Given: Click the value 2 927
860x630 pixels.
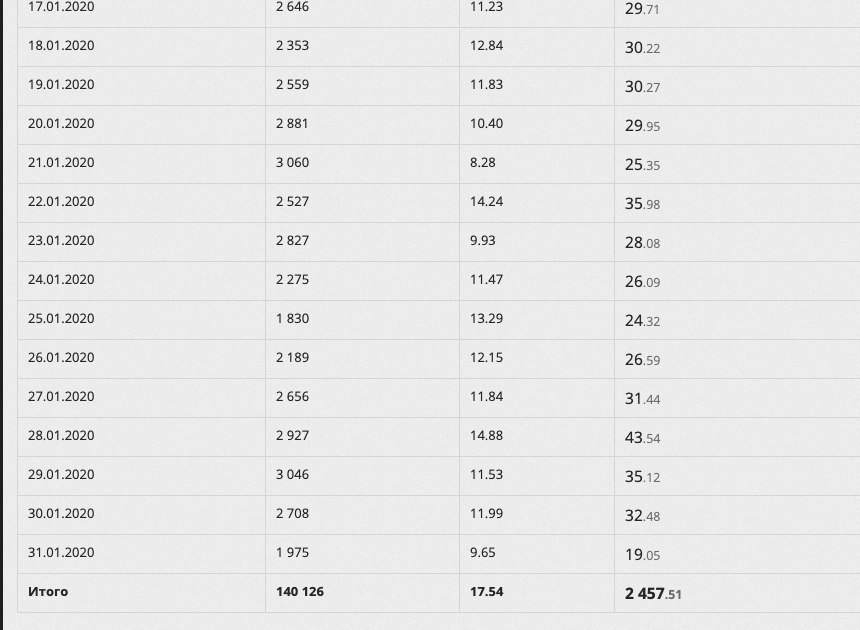Looking at the screenshot, I should [x=292, y=436].
